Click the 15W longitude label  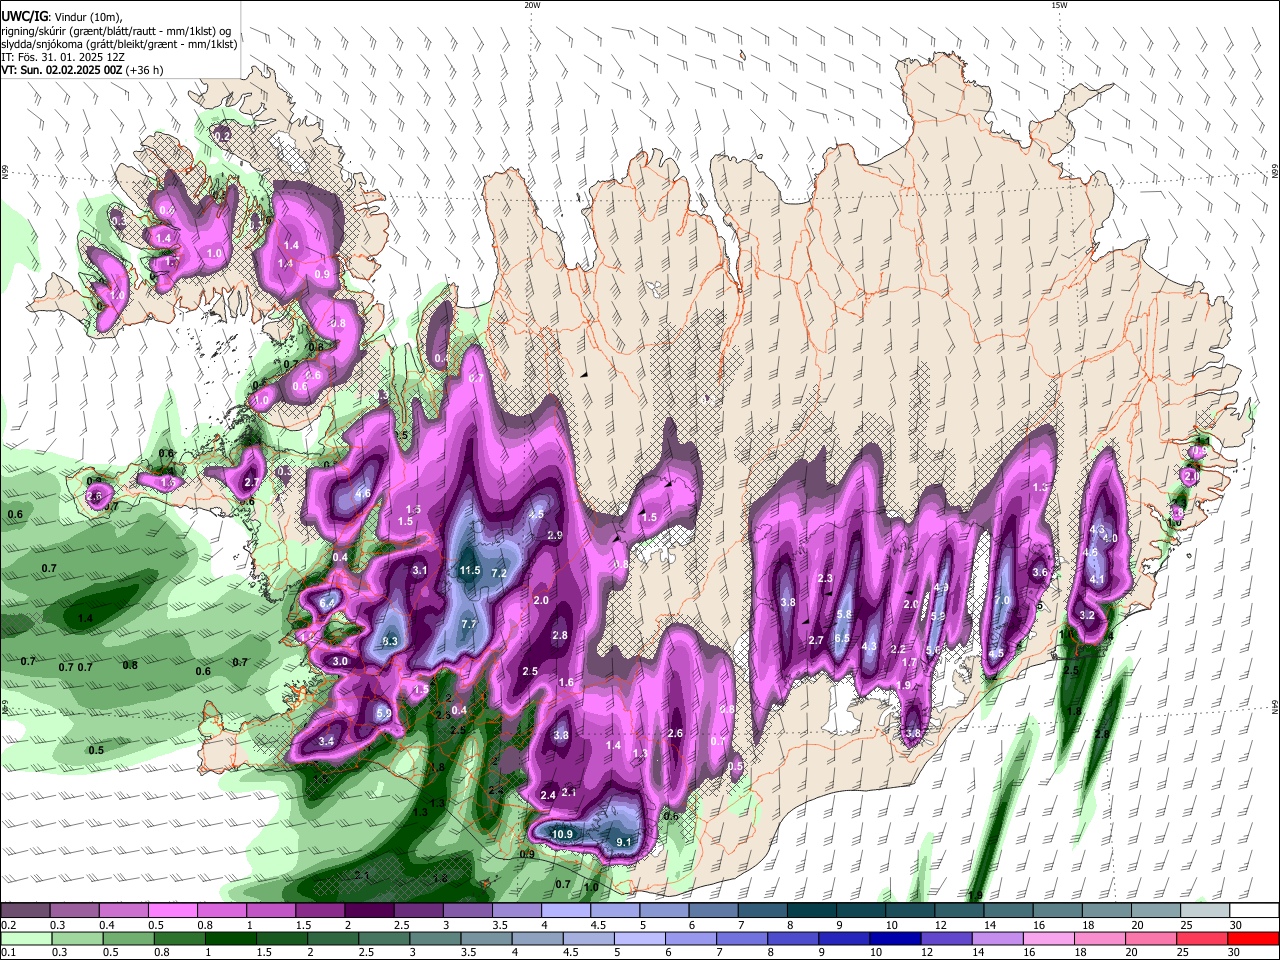tap(1058, 5)
